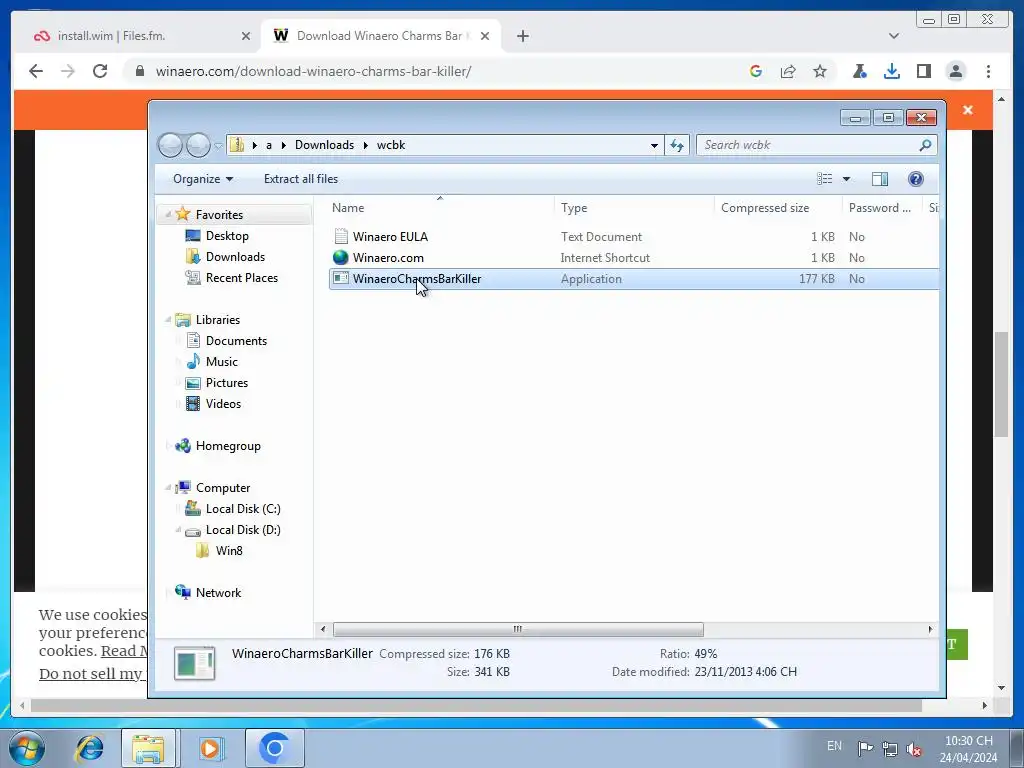Open Chrome three-dot menu
Image resolution: width=1024 pixels, height=768 pixels.
(988, 71)
